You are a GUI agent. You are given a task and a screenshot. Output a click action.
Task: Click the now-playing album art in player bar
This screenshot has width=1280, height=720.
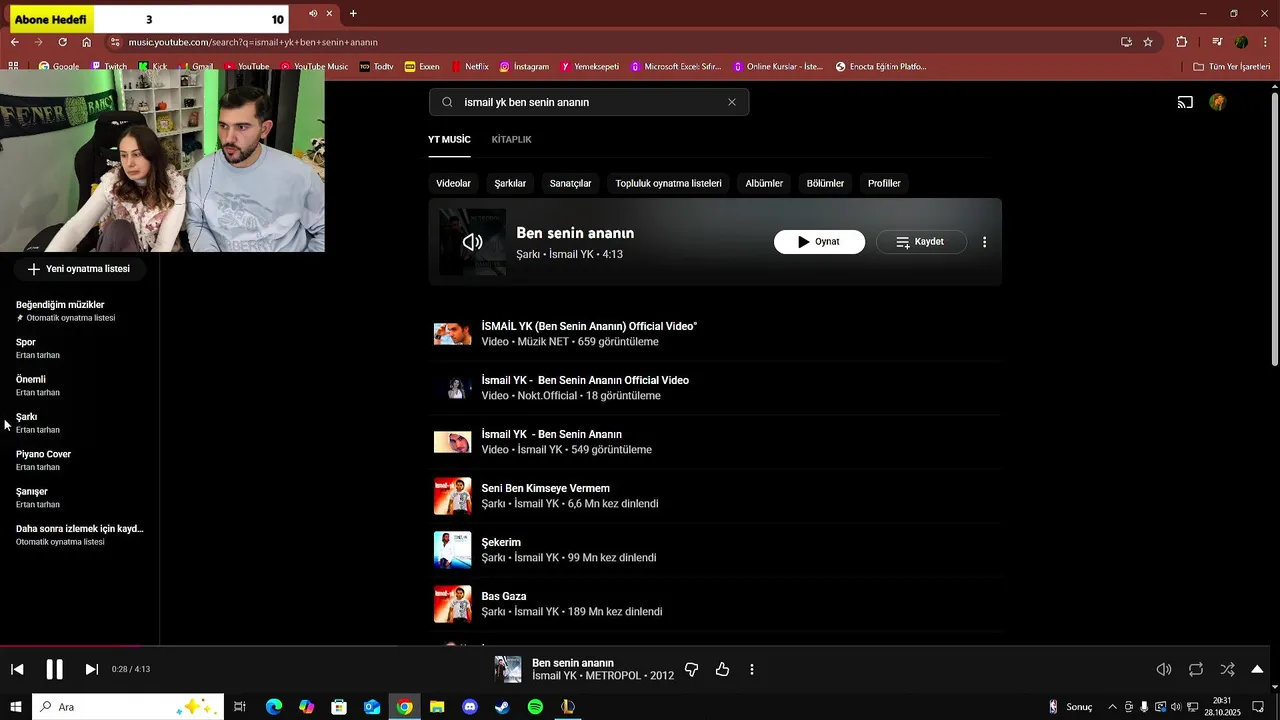pyautogui.click(x=508, y=669)
